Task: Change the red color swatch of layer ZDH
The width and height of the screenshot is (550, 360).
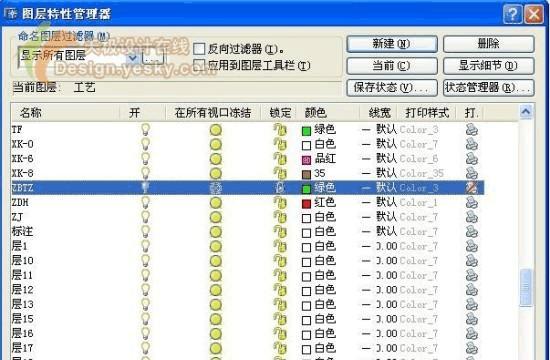Action: tap(306, 204)
